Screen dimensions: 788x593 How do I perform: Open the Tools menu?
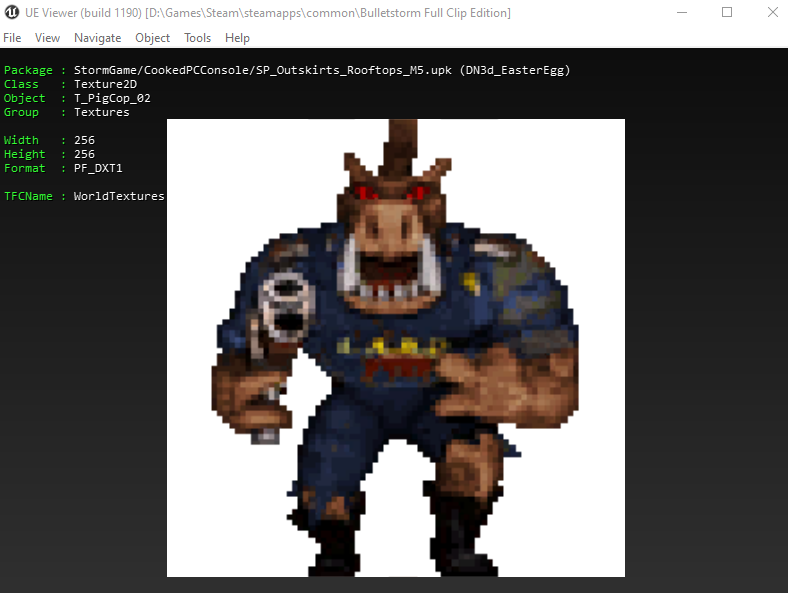tap(198, 38)
